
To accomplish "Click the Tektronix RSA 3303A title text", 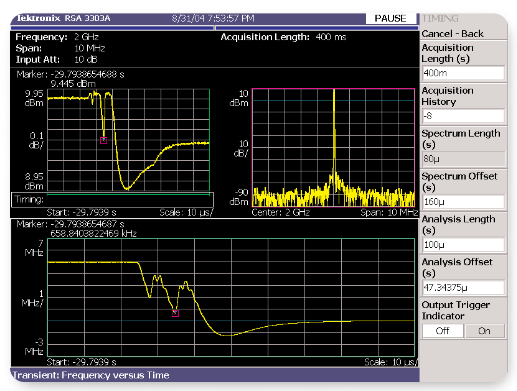I will click(63, 18).
